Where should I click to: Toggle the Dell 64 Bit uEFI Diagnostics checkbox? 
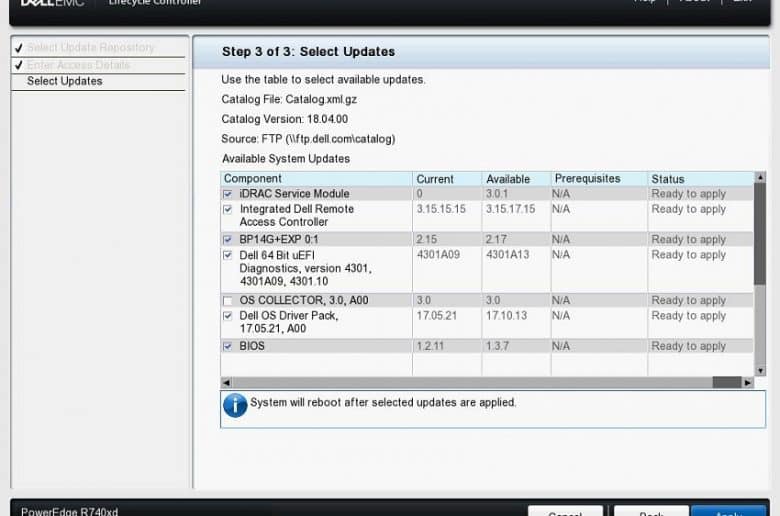coord(228,255)
